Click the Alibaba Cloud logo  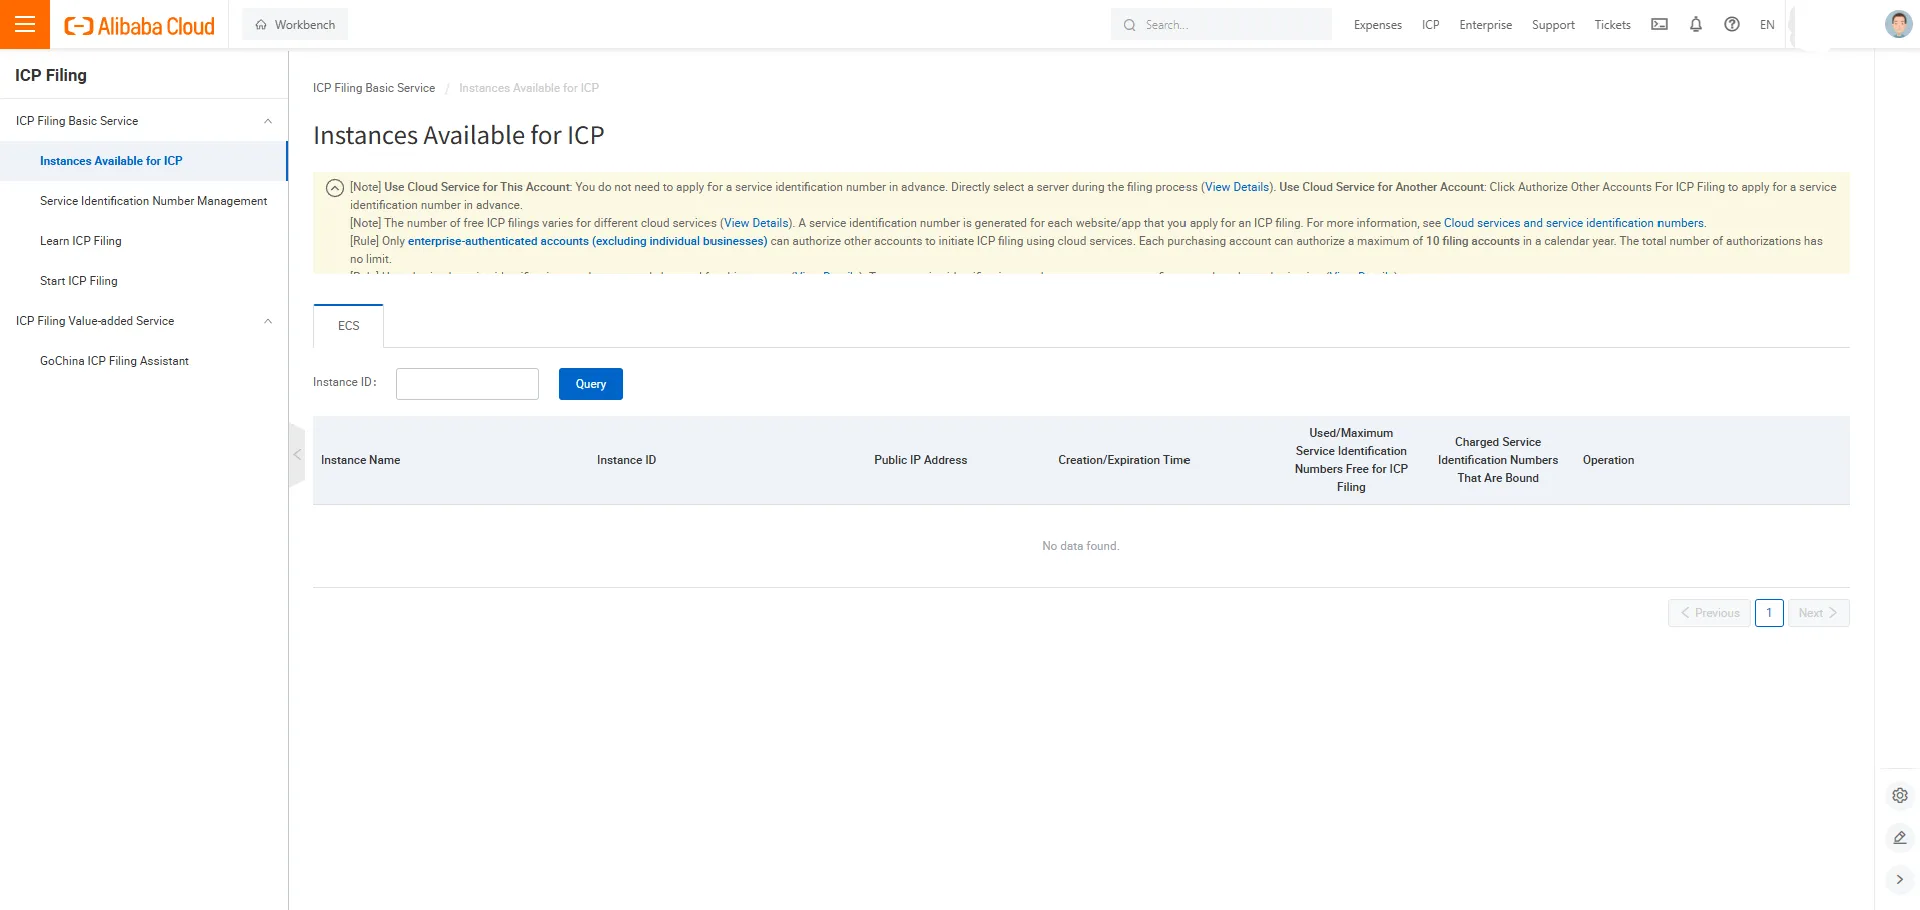coord(140,26)
